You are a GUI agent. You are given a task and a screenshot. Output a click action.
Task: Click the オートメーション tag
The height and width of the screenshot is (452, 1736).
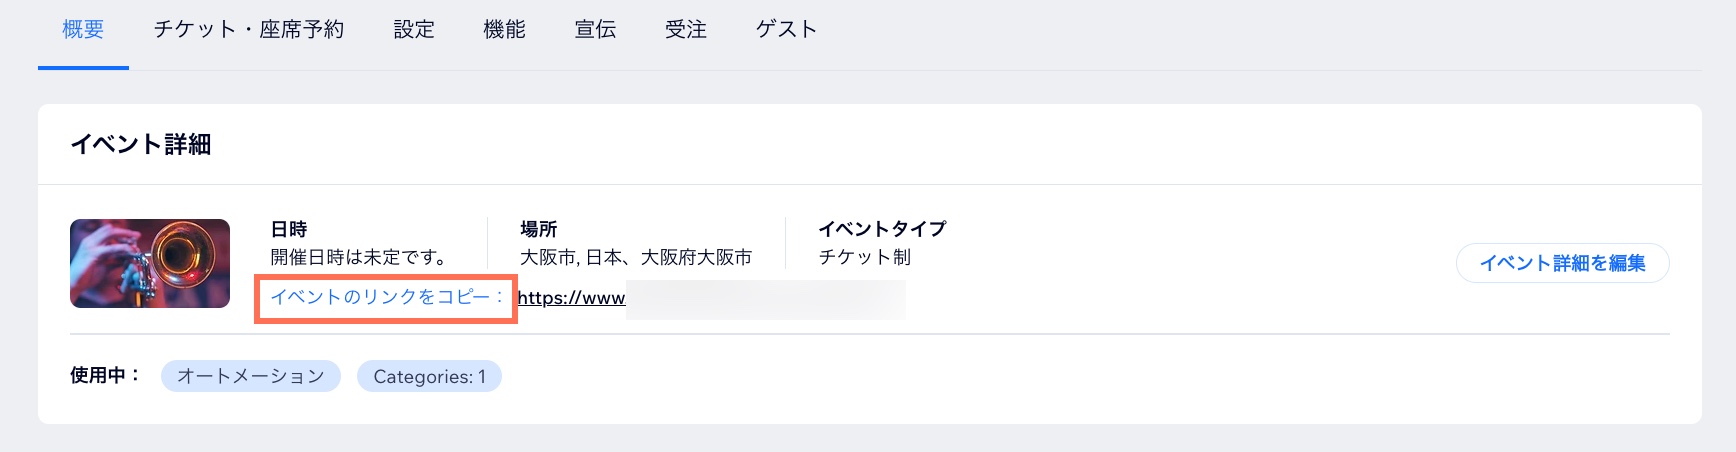251,376
